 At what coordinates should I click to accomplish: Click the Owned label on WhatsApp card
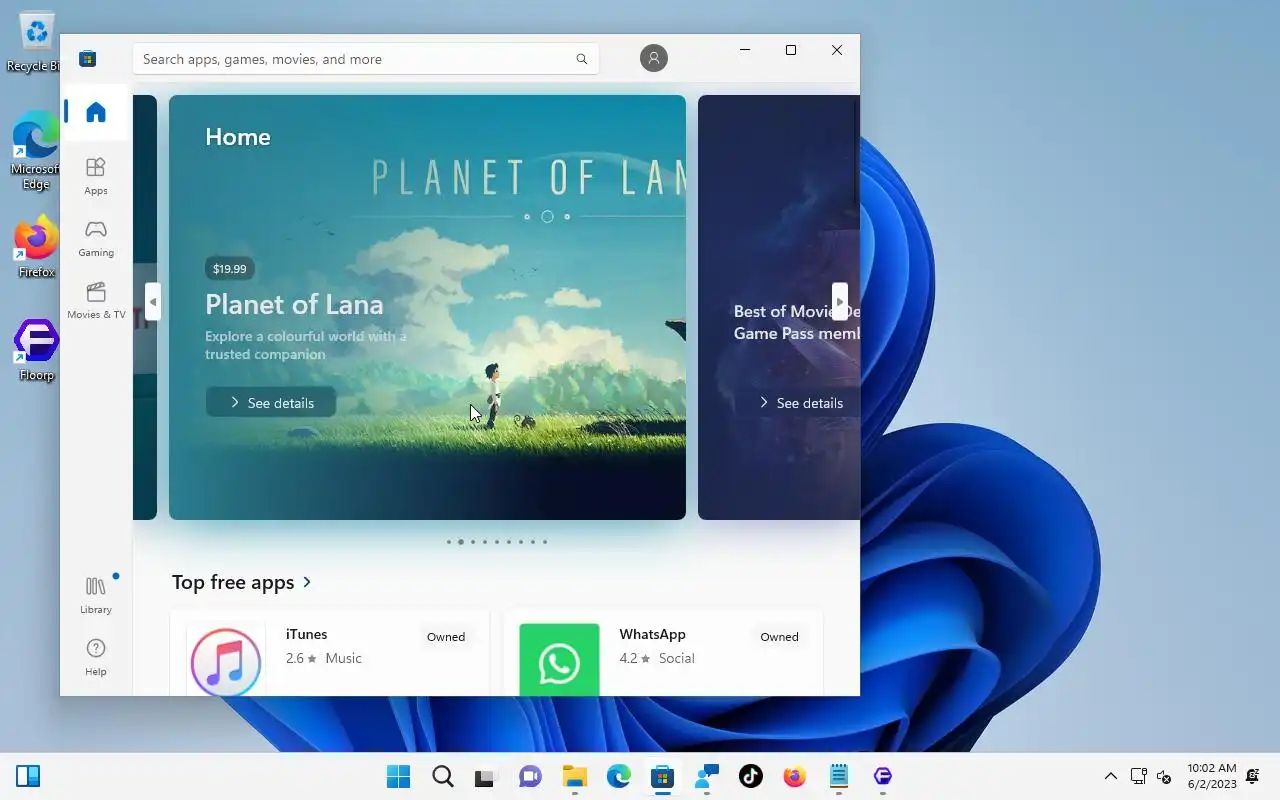pos(779,637)
